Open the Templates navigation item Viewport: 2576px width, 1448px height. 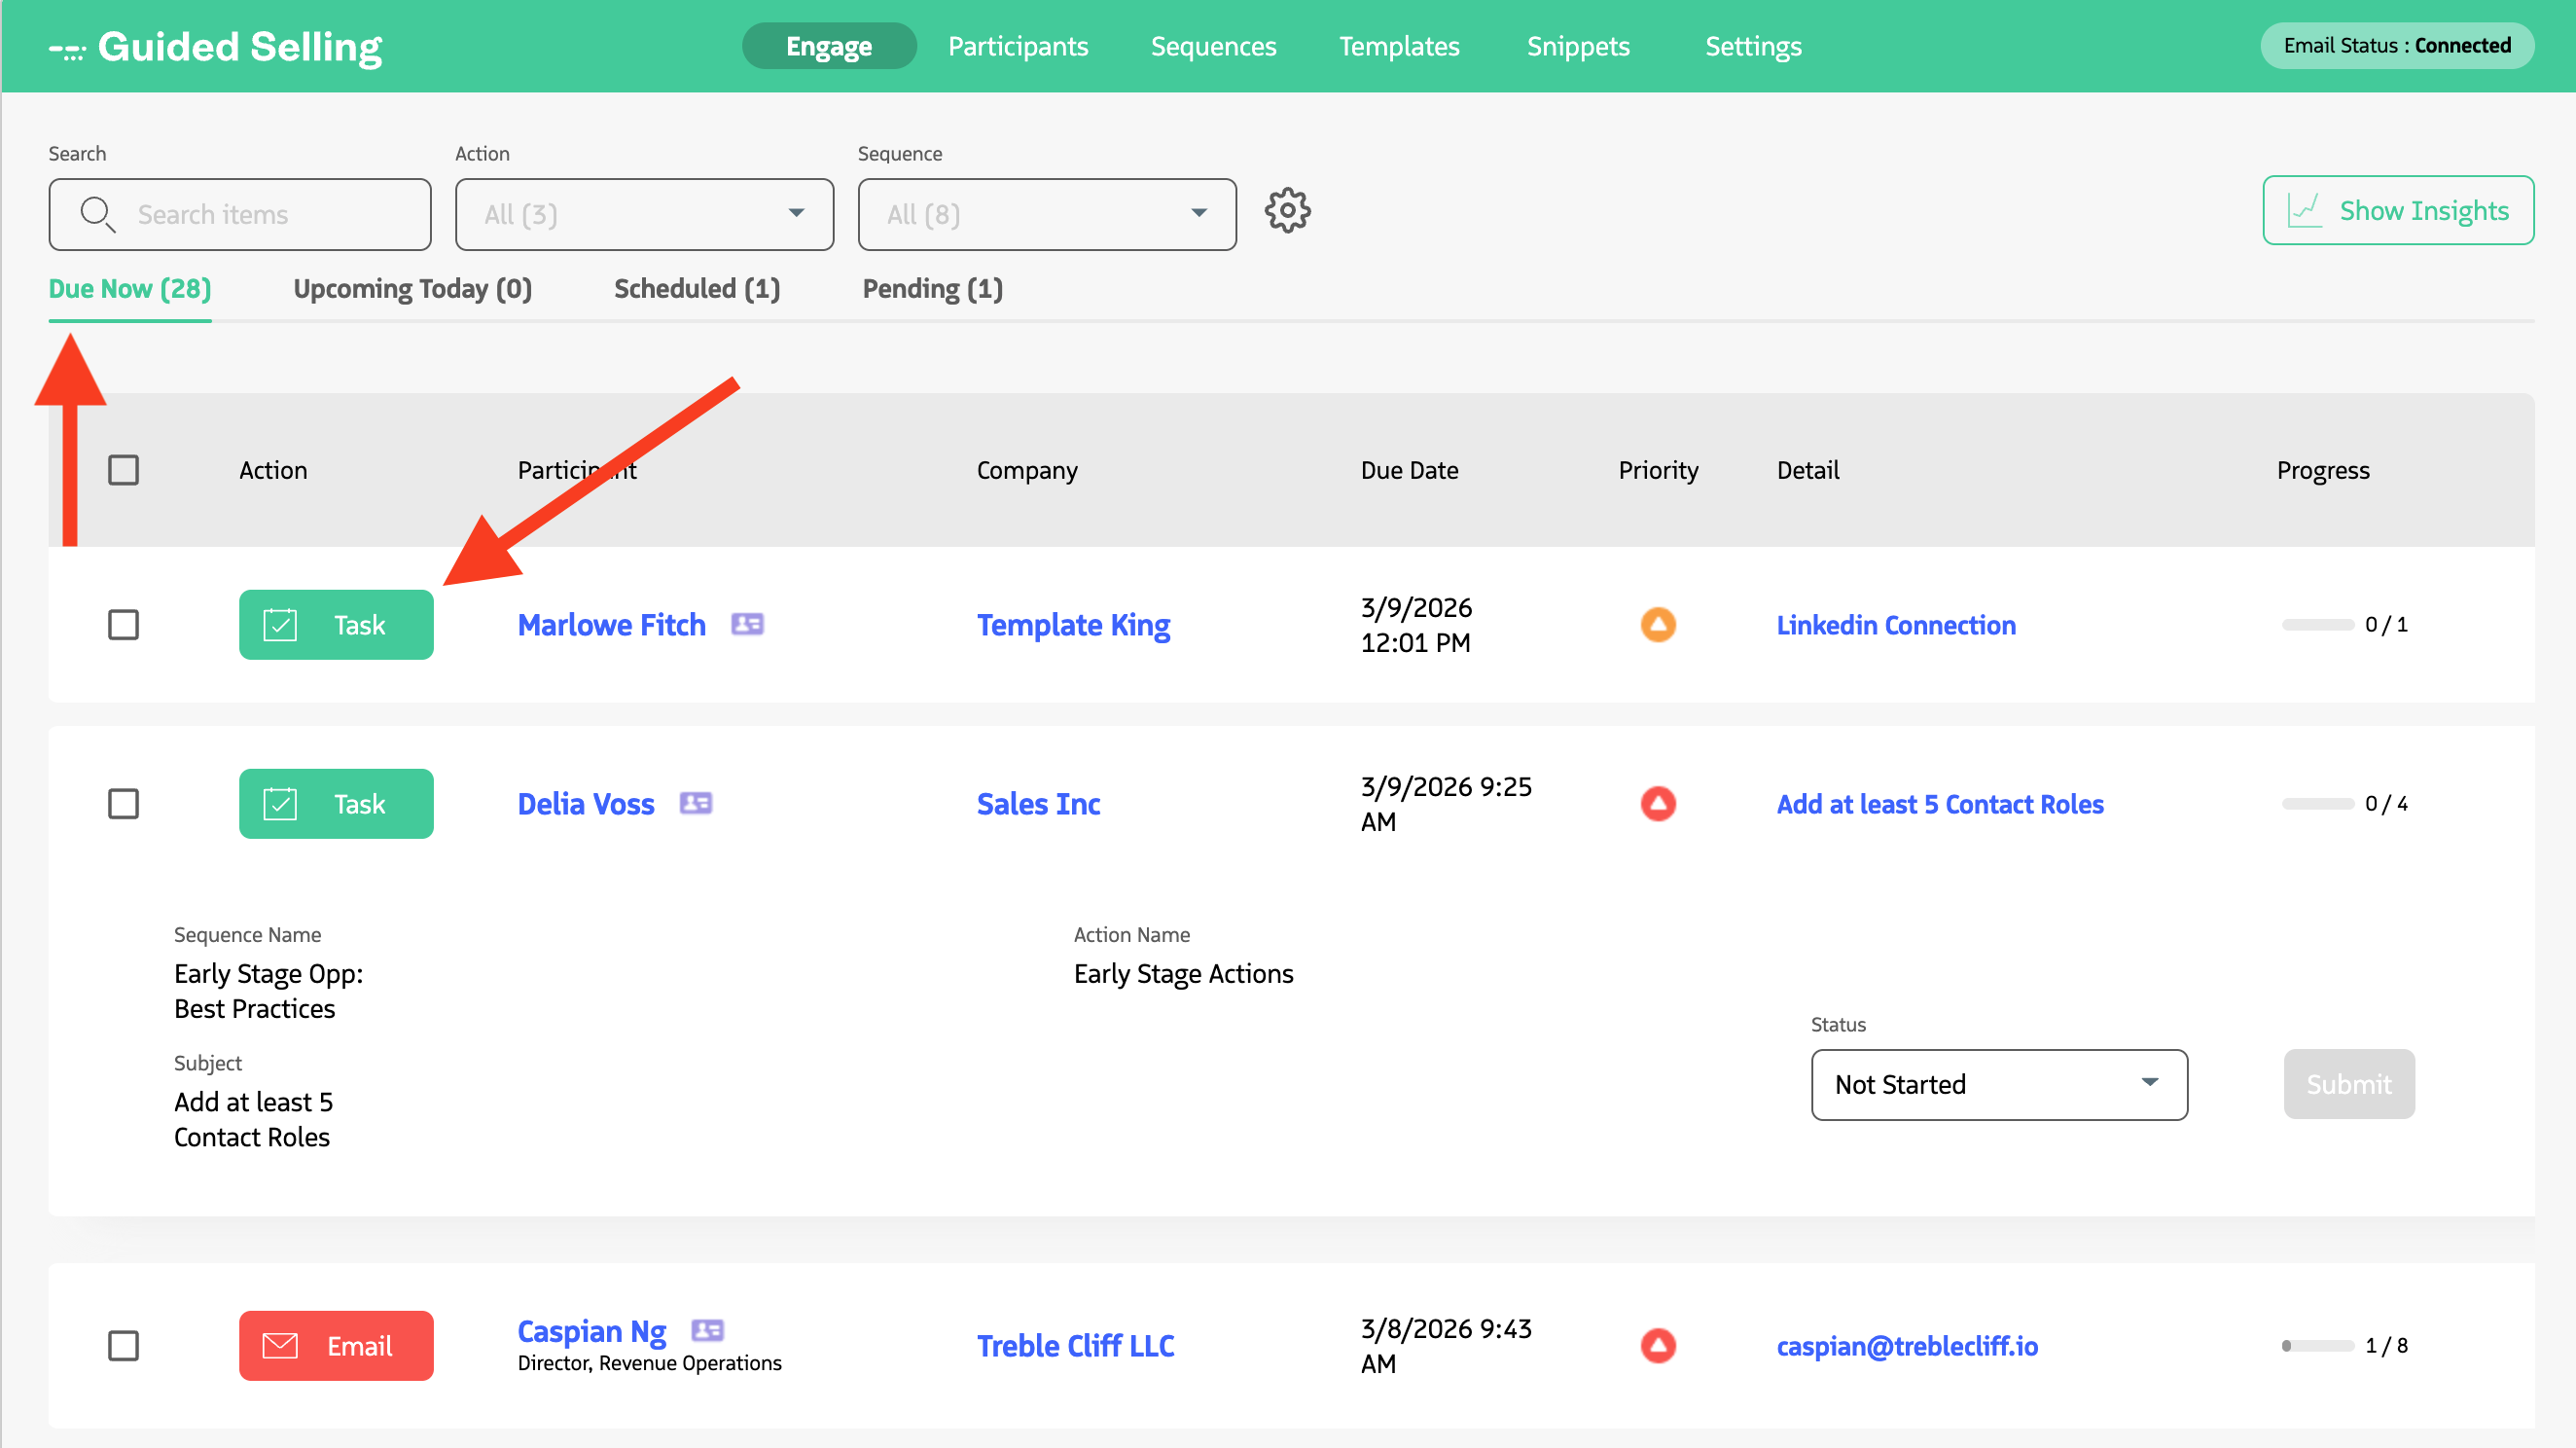1399,46
